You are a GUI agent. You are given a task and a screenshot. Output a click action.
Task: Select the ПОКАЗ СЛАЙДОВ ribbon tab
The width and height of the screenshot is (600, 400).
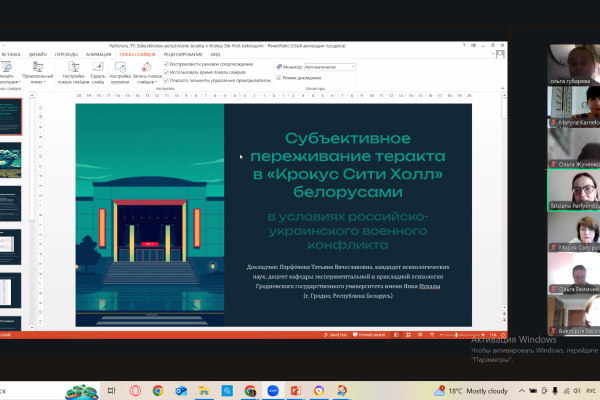(x=137, y=54)
